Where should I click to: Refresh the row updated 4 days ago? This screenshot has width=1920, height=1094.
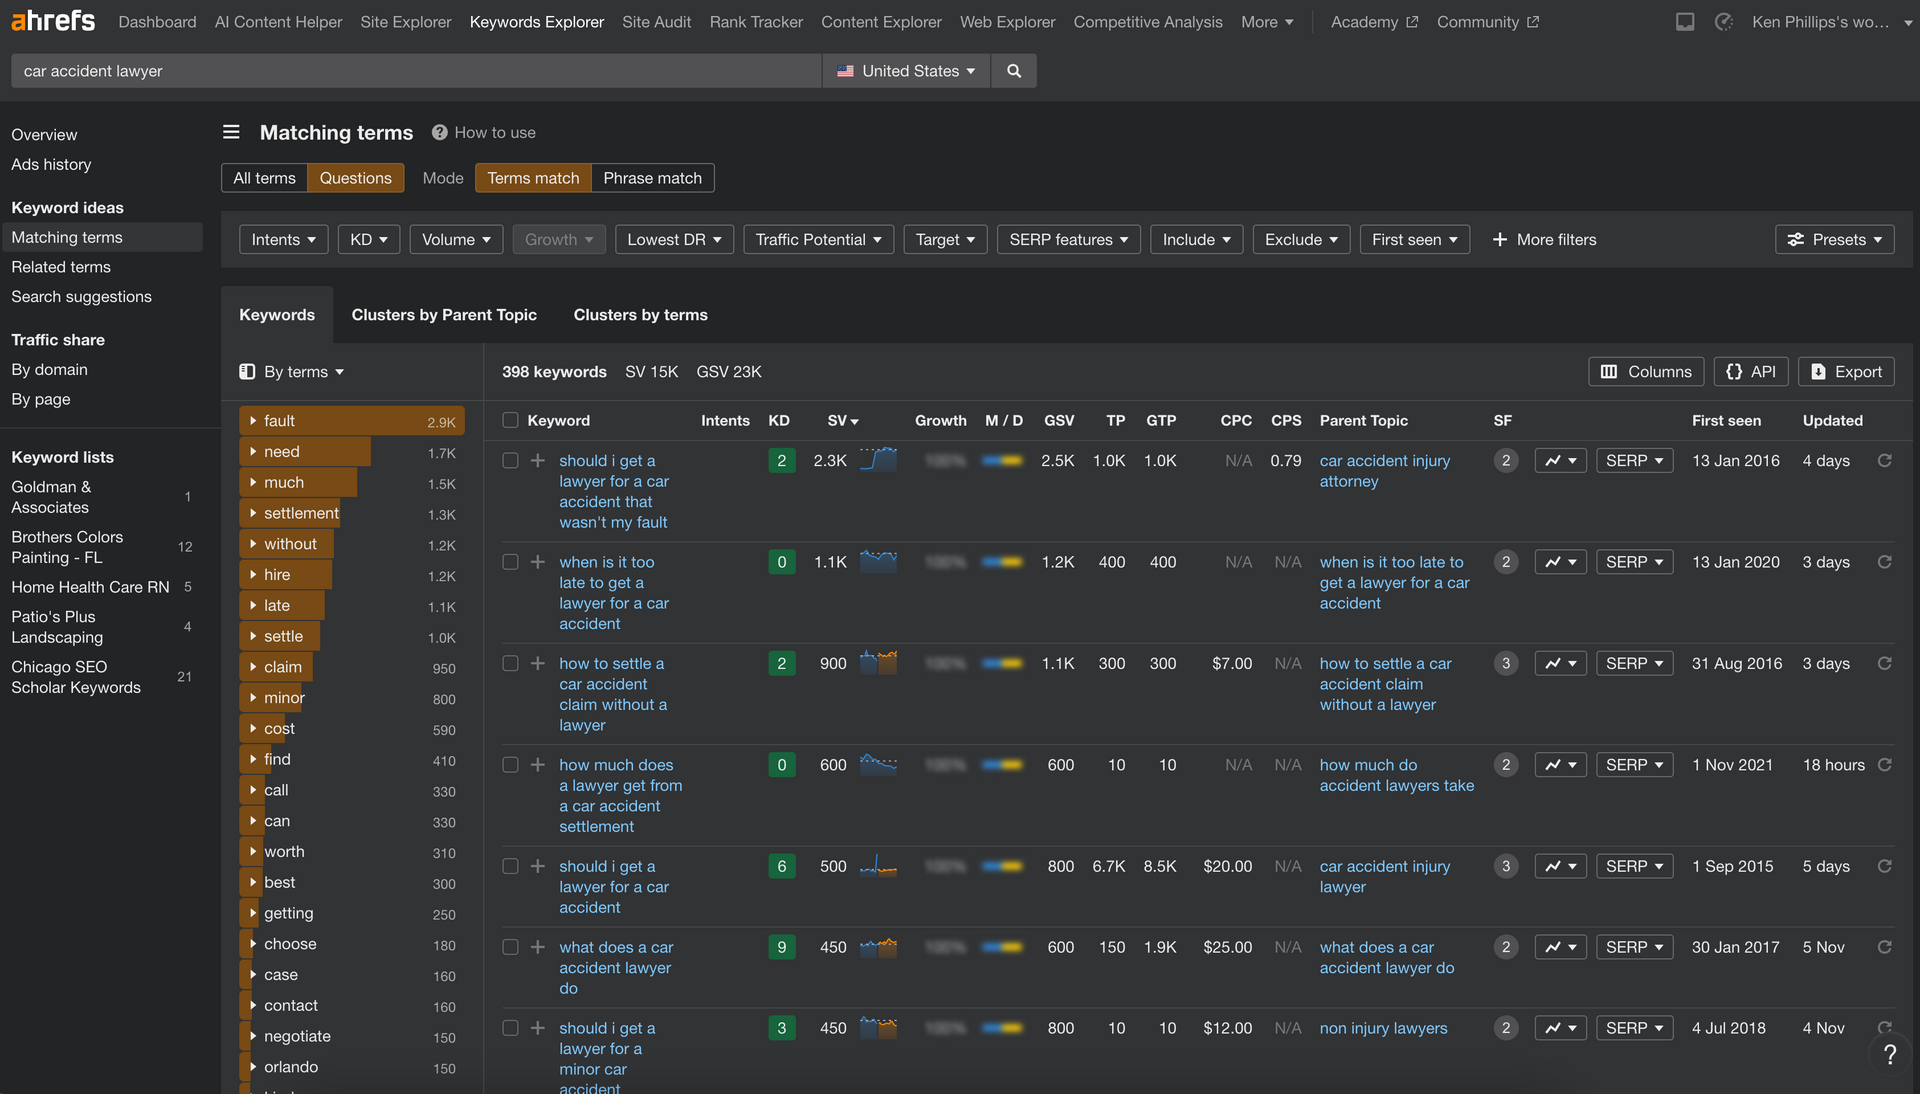pos(1884,461)
